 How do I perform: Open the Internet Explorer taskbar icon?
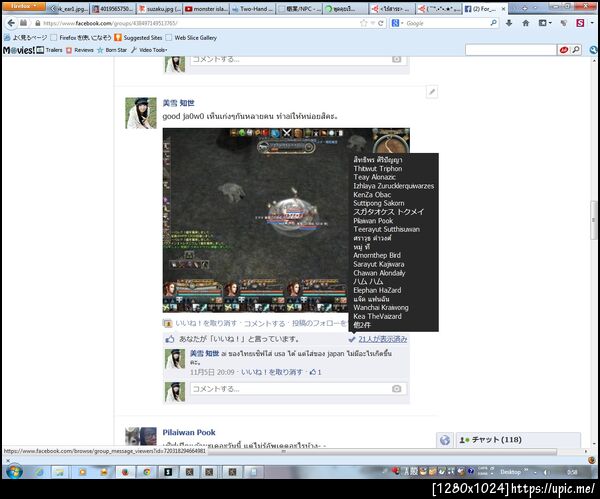point(39,472)
